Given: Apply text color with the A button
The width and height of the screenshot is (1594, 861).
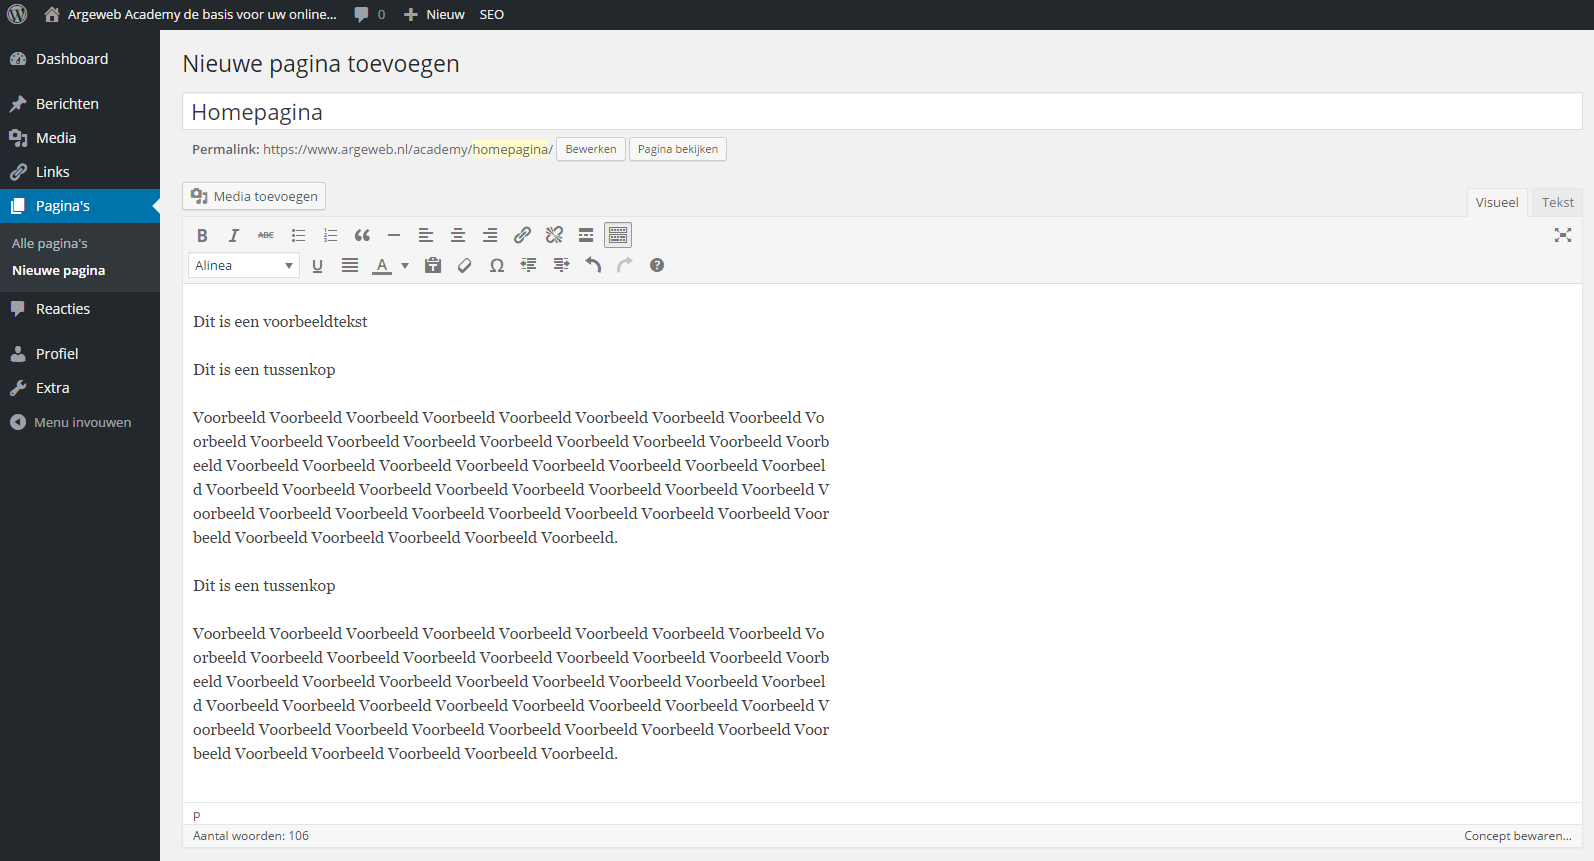Looking at the screenshot, I should 382,265.
